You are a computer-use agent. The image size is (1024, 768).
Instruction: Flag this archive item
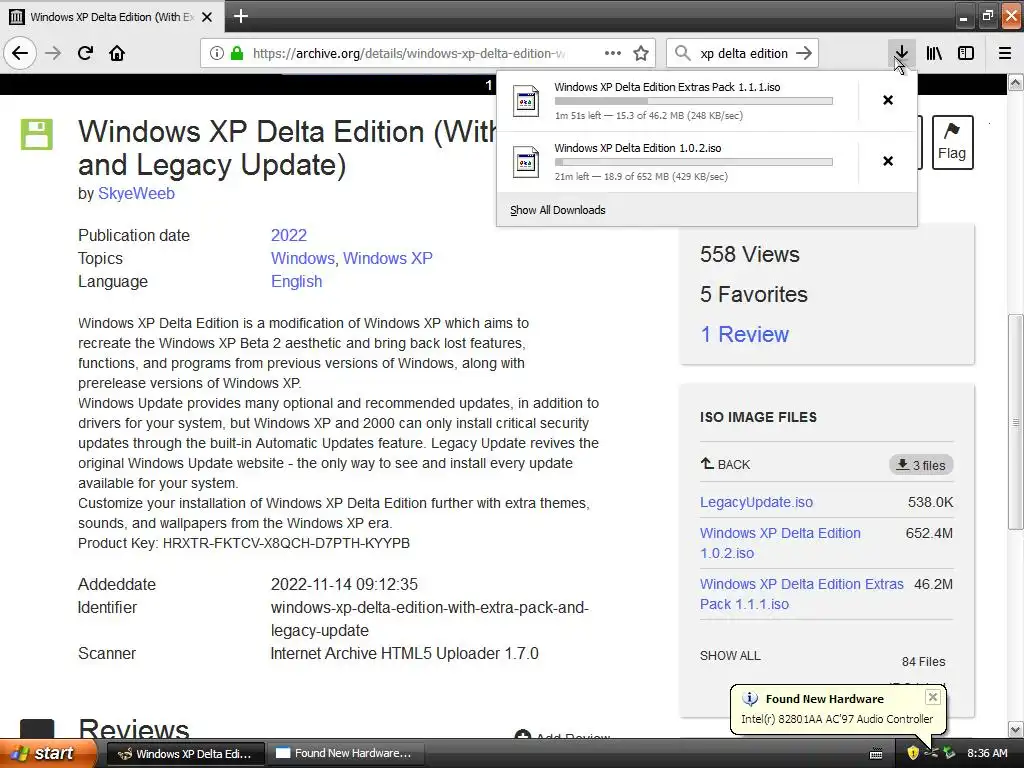[952, 142]
